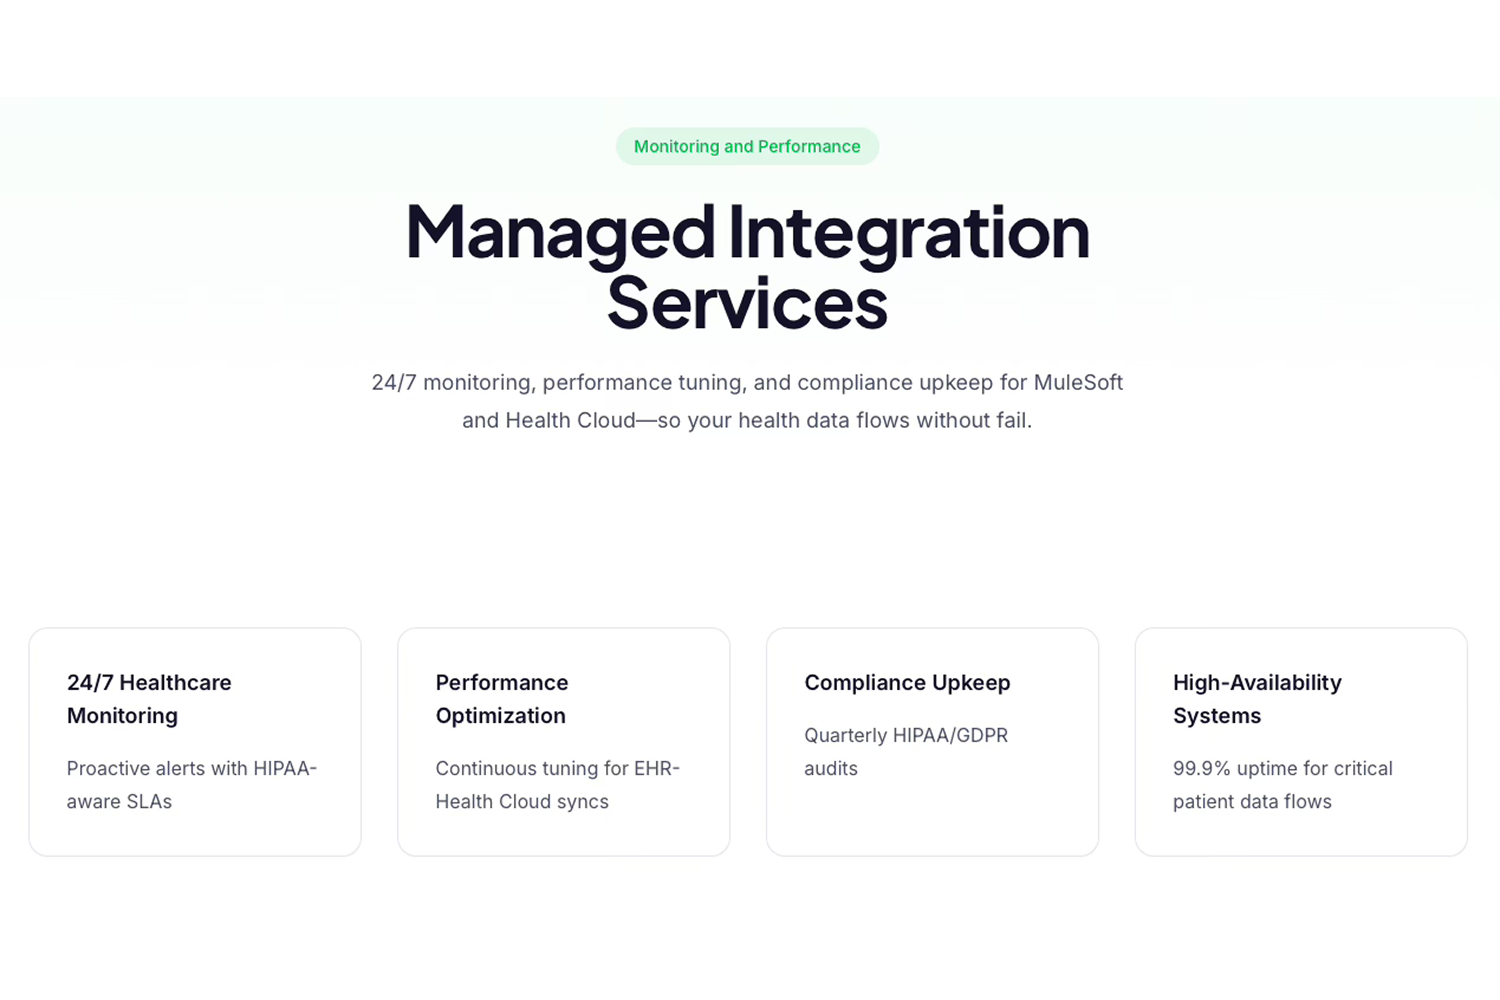Click 'Quarterly HIPAA/GDPR audits' text
1500x1000 pixels.
click(x=906, y=752)
